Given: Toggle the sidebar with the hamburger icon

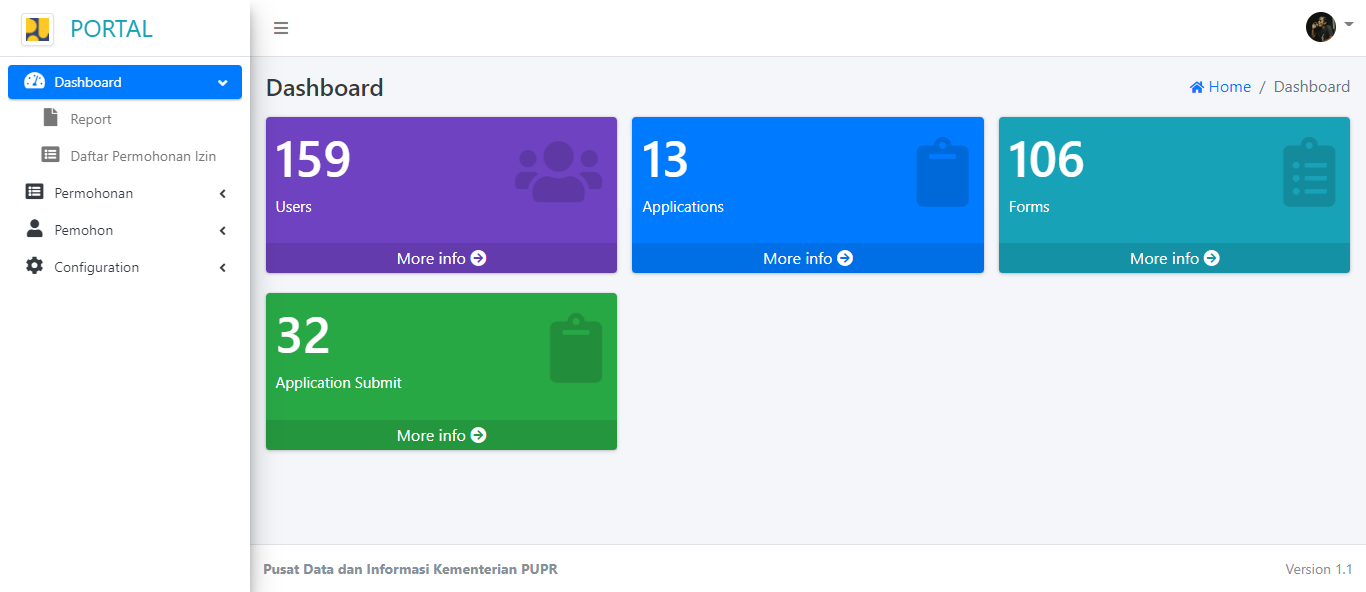Looking at the screenshot, I should (281, 28).
